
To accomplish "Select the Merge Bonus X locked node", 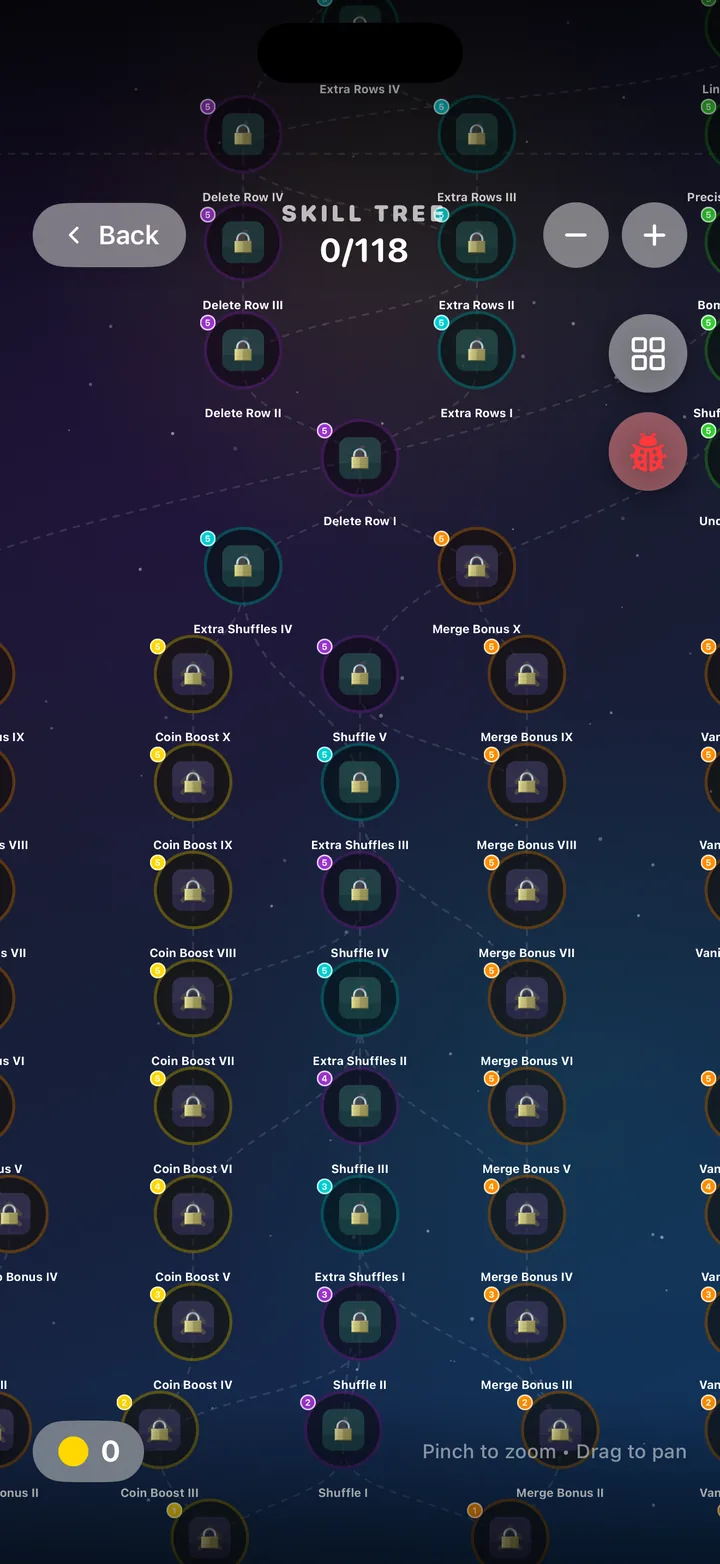I will [x=477, y=566].
